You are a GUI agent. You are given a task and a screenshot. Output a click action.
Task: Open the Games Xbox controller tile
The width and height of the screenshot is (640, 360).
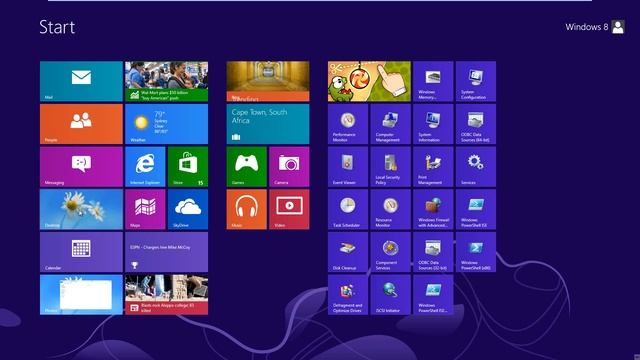coord(247,167)
